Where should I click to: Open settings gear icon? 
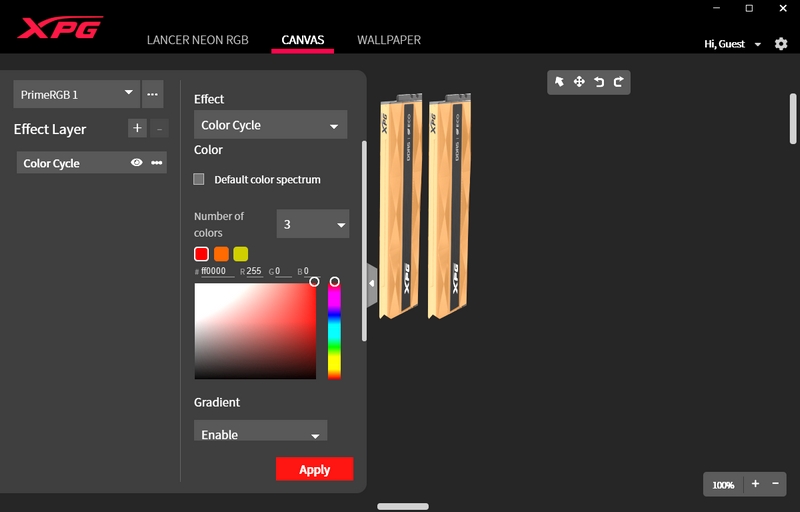(x=781, y=44)
